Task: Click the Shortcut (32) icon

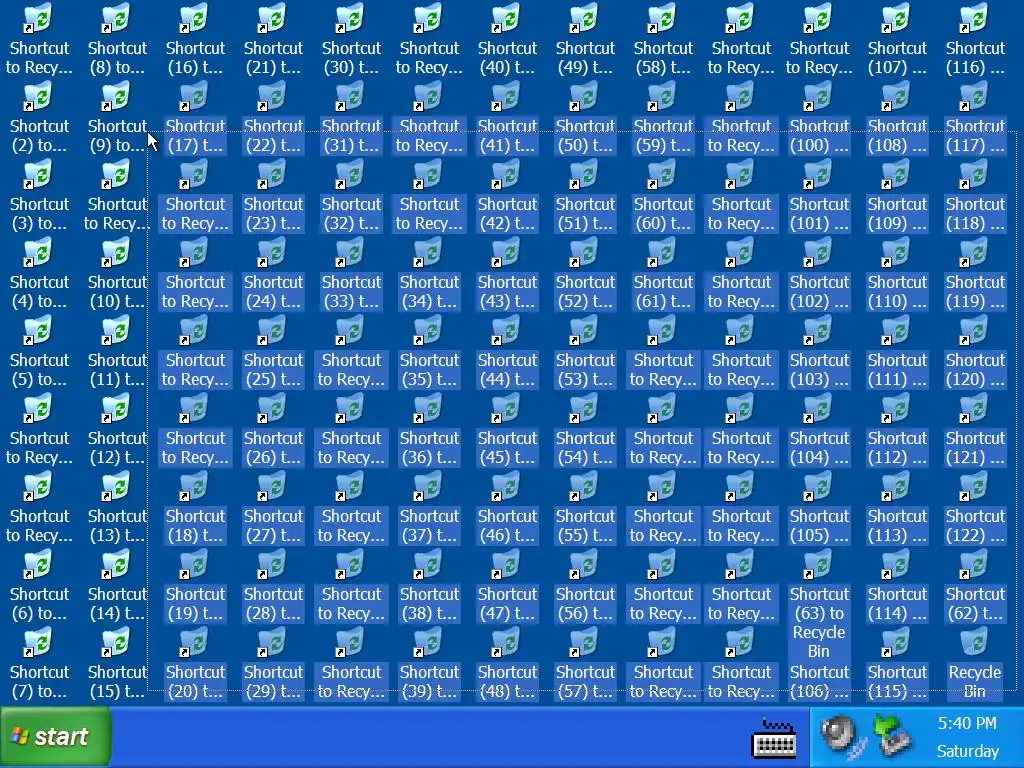Action: pyautogui.click(x=351, y=174)
